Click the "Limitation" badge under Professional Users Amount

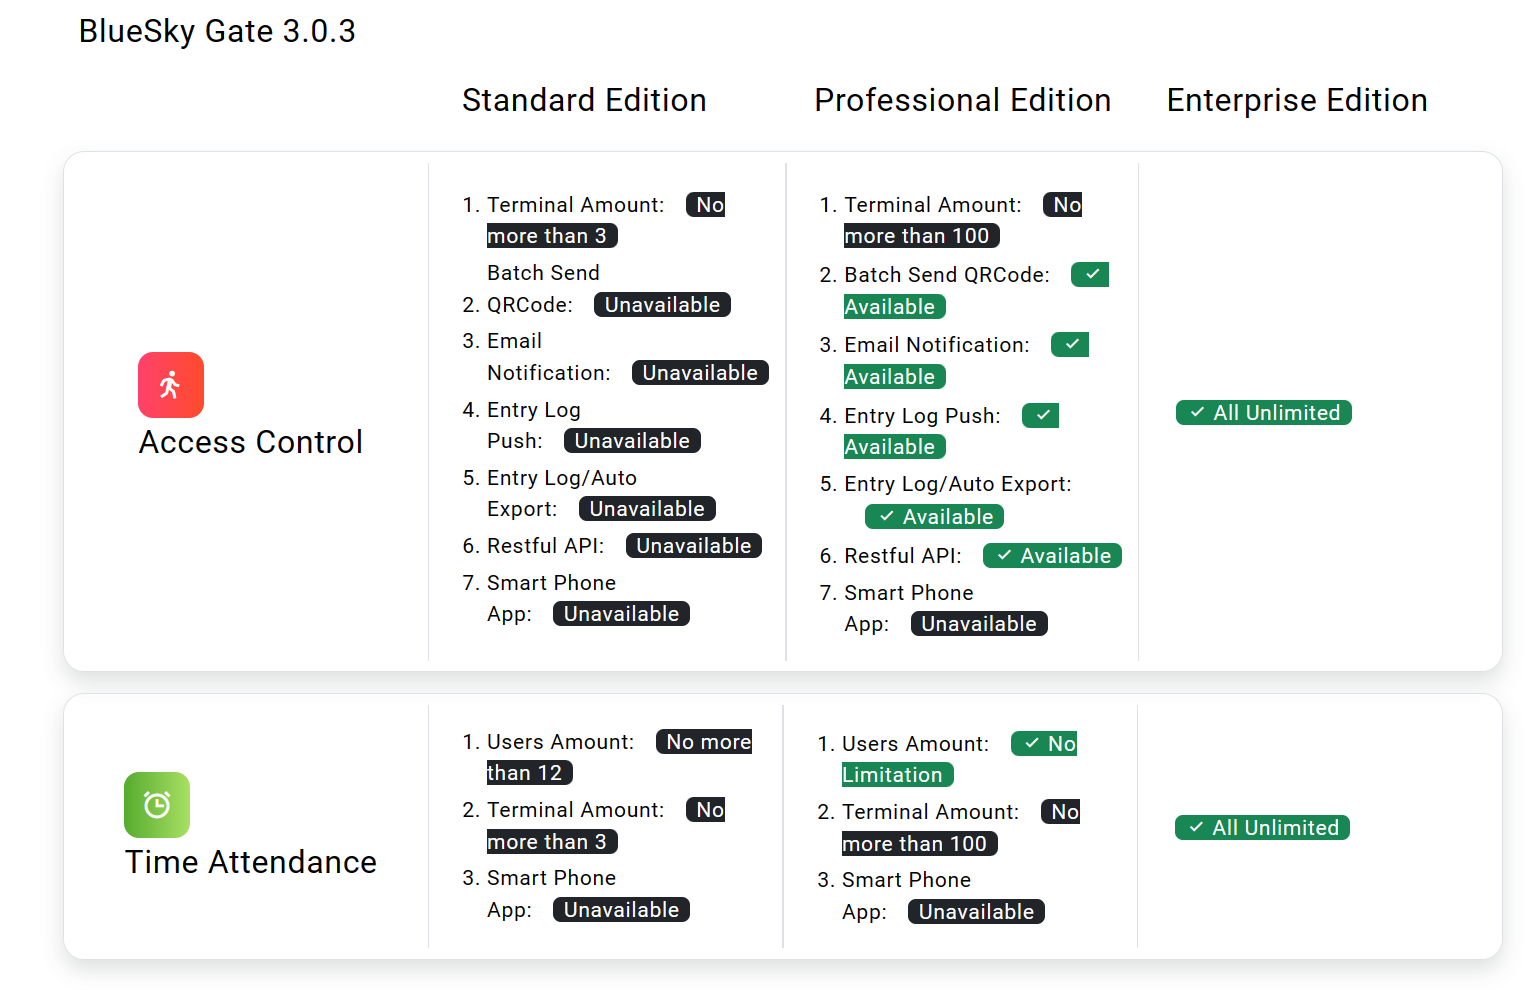[898, 775]
